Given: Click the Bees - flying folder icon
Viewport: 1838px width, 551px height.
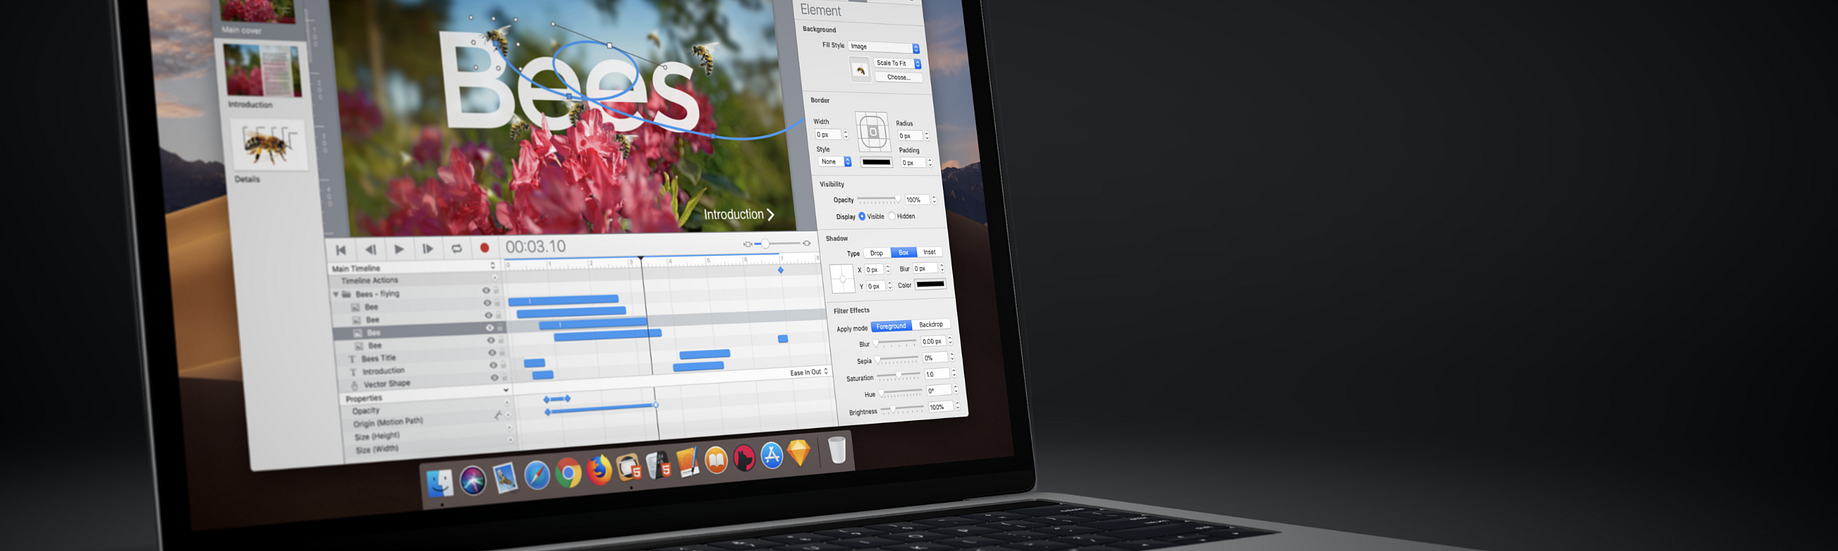Looking at the screenshot, I should coord(346,295).
